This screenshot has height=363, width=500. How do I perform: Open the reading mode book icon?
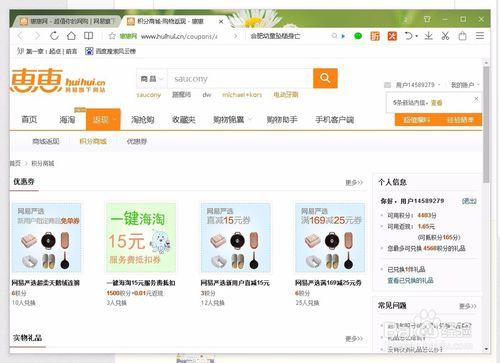pyautogui.click(x=88, y=36)
